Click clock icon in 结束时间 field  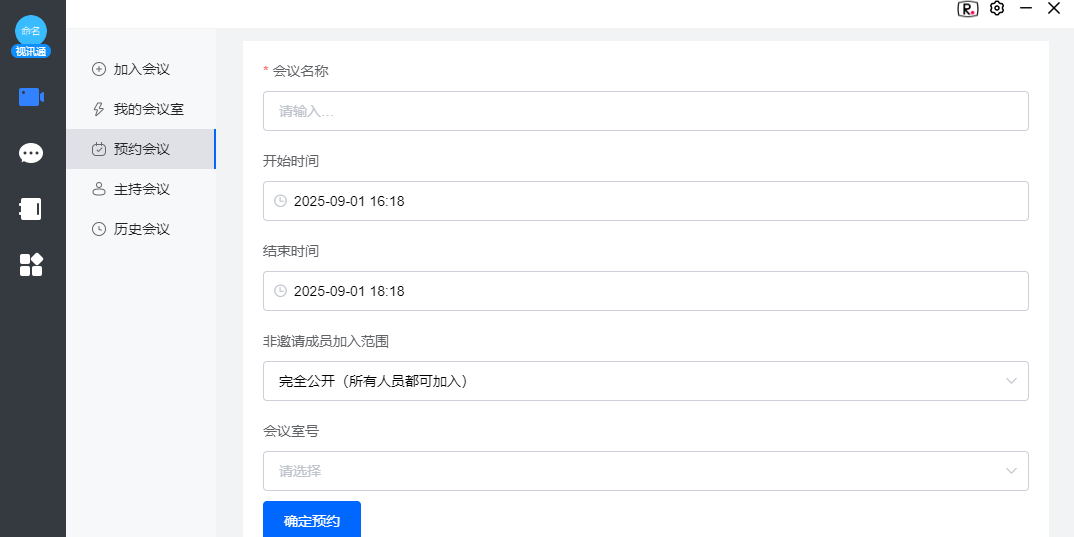pos(280,291)
